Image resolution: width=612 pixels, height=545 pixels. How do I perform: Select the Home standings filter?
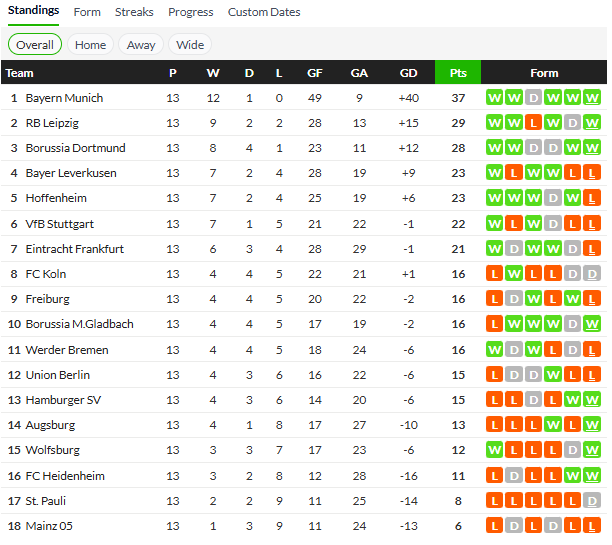[90, 44]
